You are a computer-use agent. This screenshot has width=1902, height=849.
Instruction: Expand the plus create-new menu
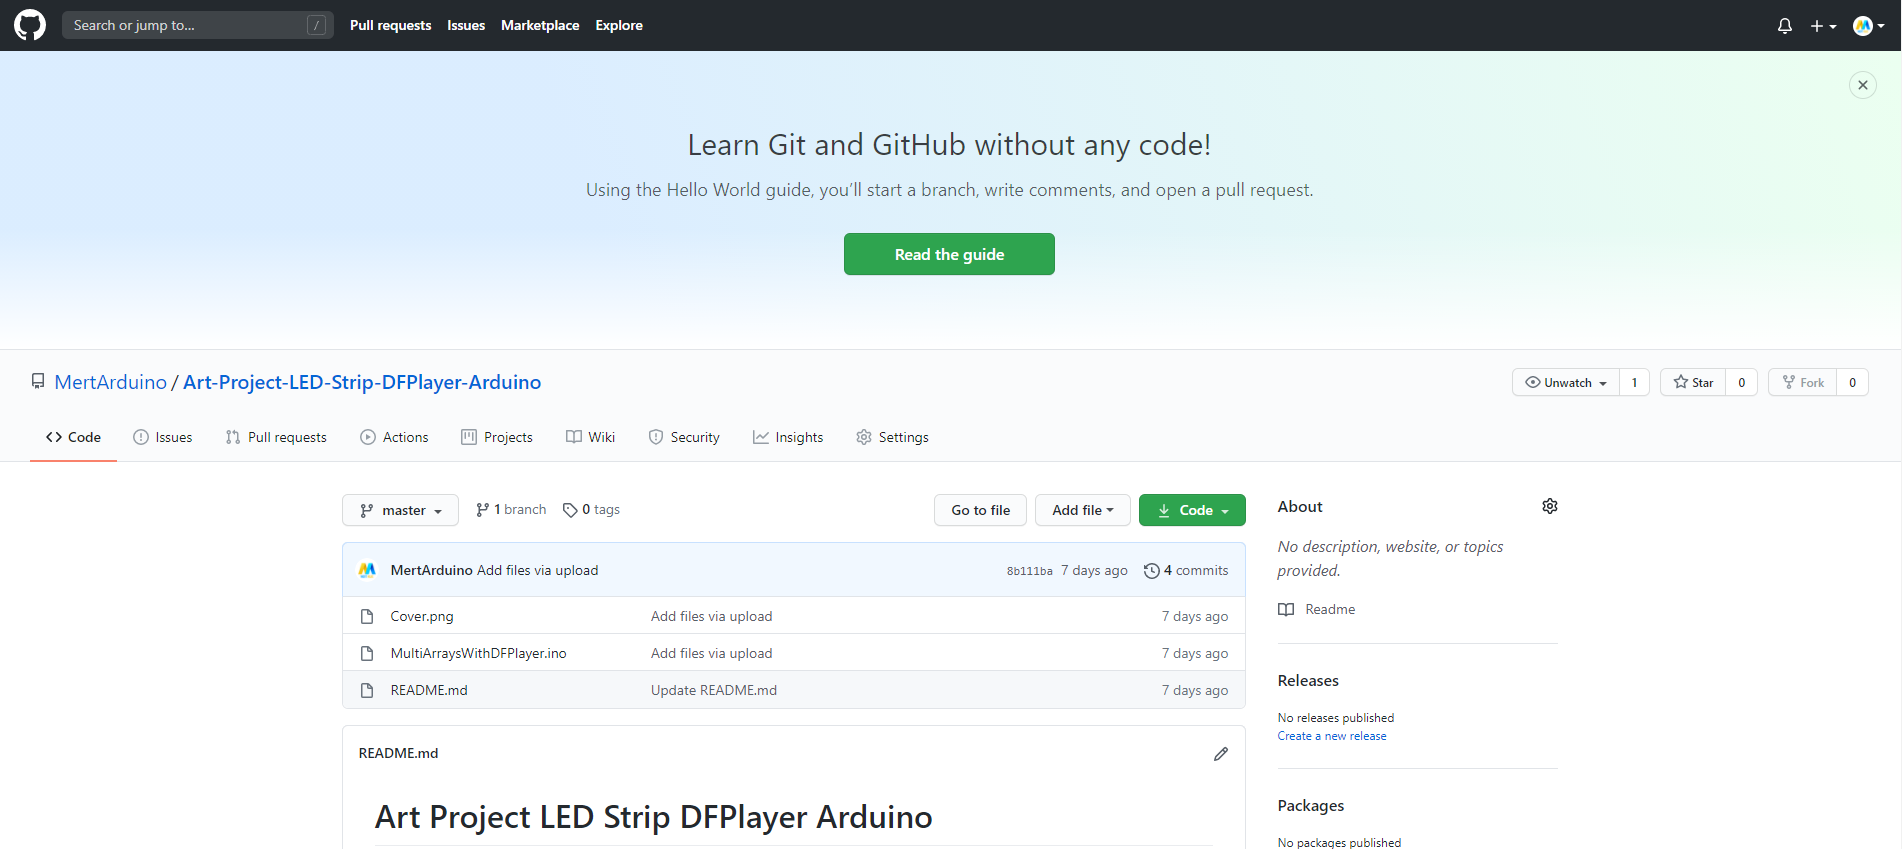[x=1823, y=26]
